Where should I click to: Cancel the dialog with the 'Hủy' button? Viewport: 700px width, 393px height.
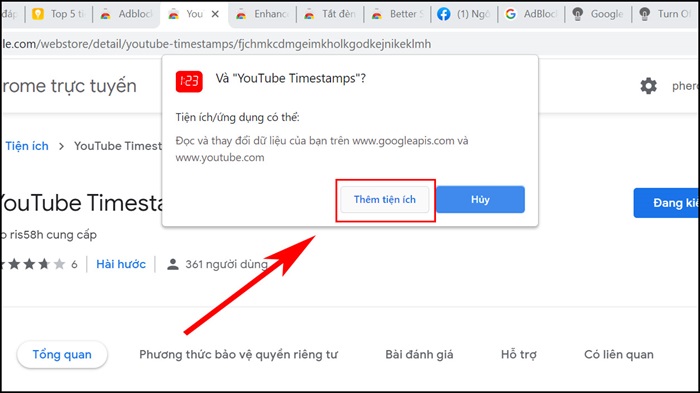480,200
